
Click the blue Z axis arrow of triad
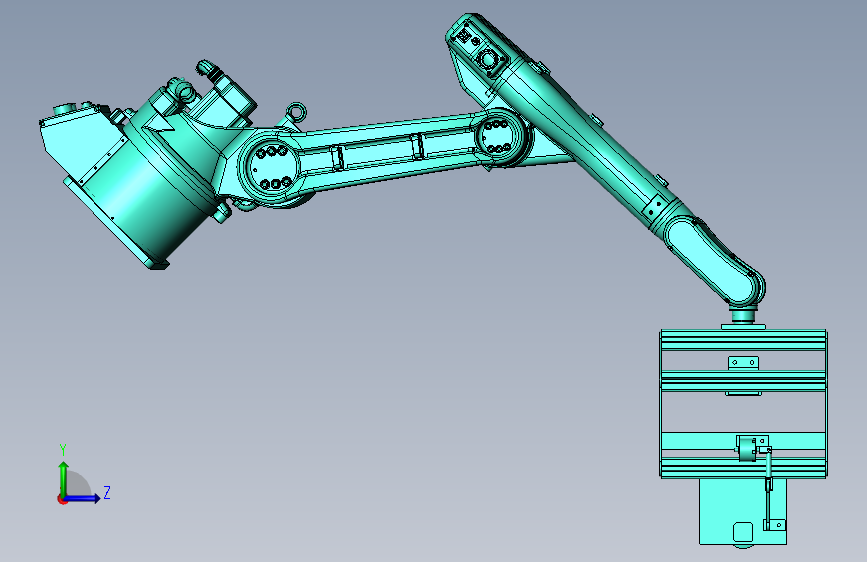click(83, 498)
